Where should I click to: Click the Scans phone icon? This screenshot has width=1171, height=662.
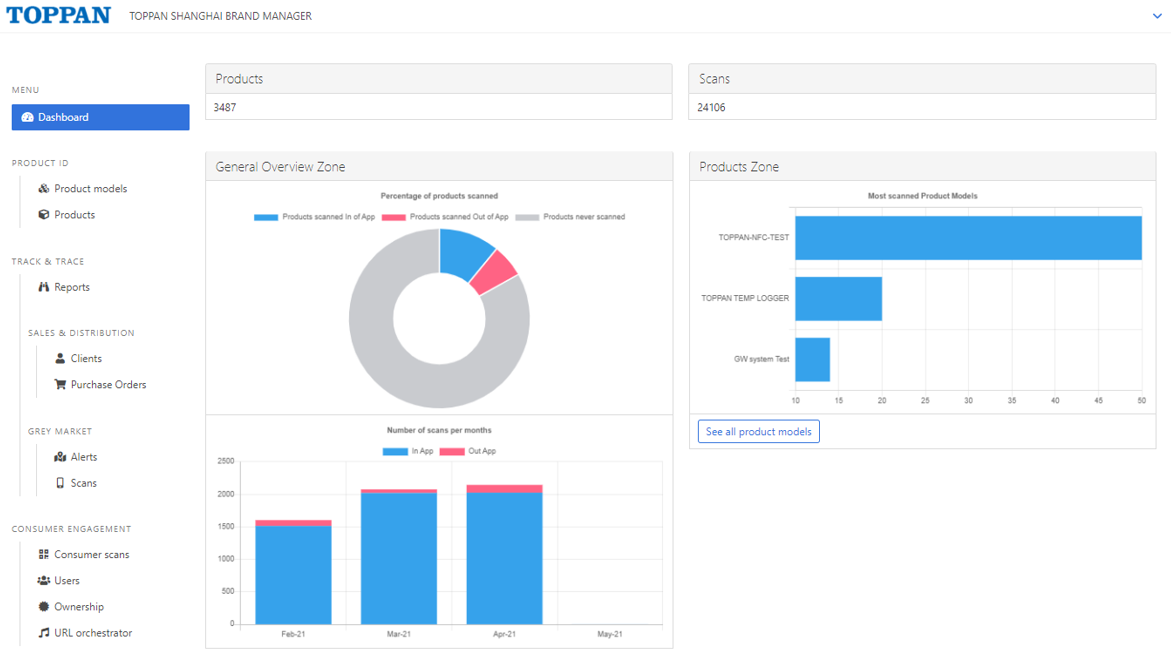pyautogui.click(x=60, y=483)
